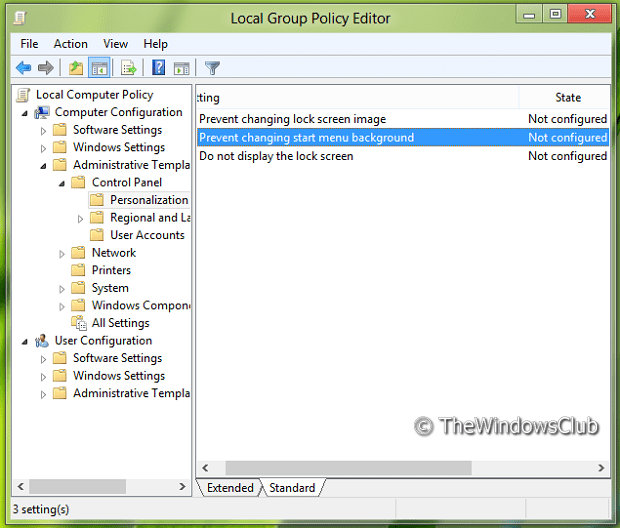This screenshot has height=528, width=620.
Task: Collapse Administrative Templates under Computer Configuration
Action: point(43,166)
